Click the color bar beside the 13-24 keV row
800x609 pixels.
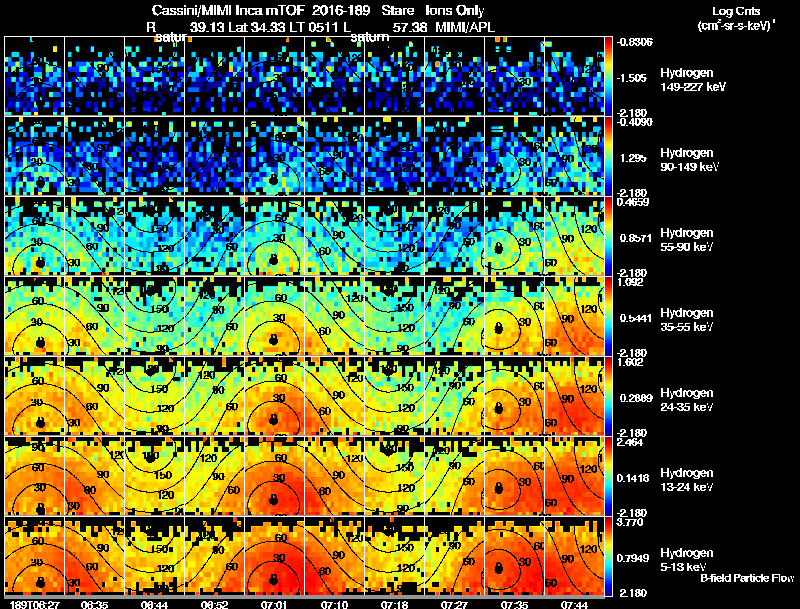coord(608,476)
